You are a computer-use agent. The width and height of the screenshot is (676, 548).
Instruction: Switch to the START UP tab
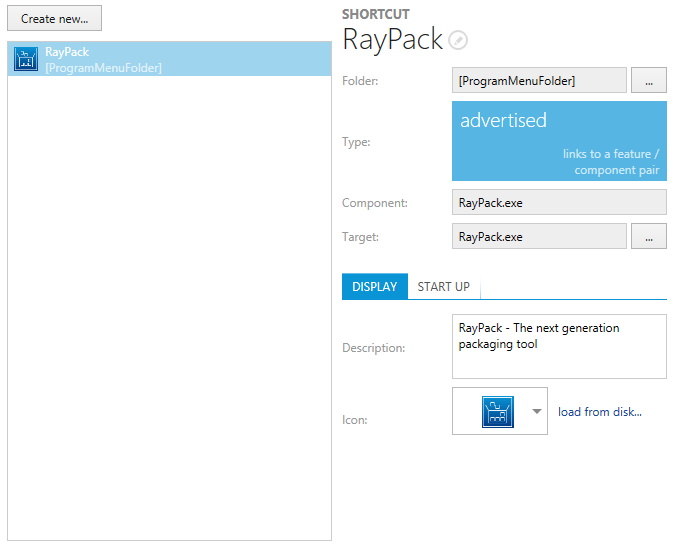click(443, 287)
